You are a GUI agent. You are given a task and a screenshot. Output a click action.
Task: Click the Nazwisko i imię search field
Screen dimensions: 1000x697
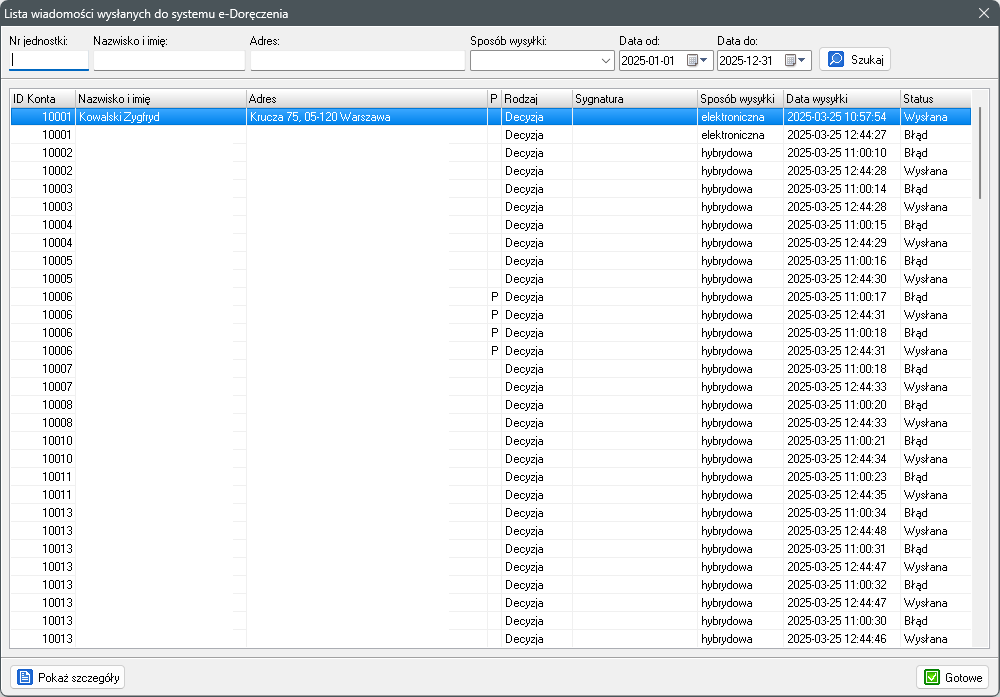(168, 61)
